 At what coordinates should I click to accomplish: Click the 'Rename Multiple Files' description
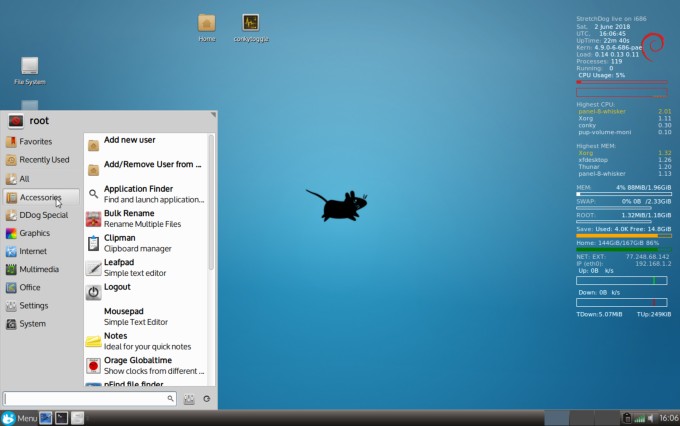point(142,224)
